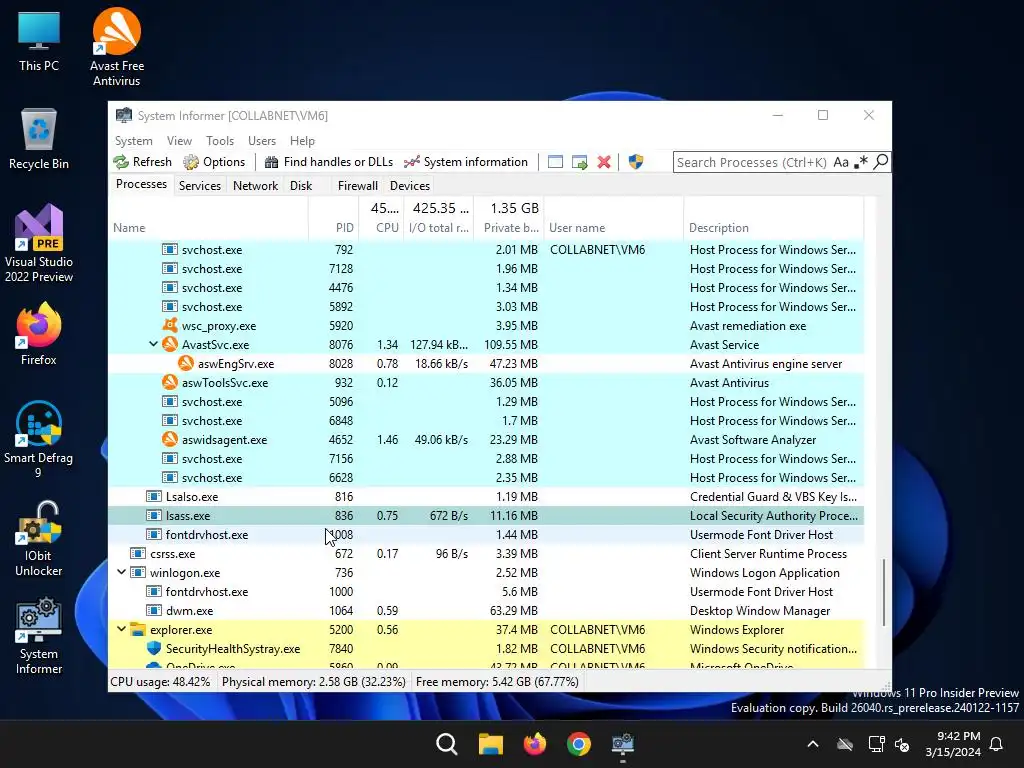Click the aswidsagent.exe process icon

pyautogui.click(x=170, y=440)
